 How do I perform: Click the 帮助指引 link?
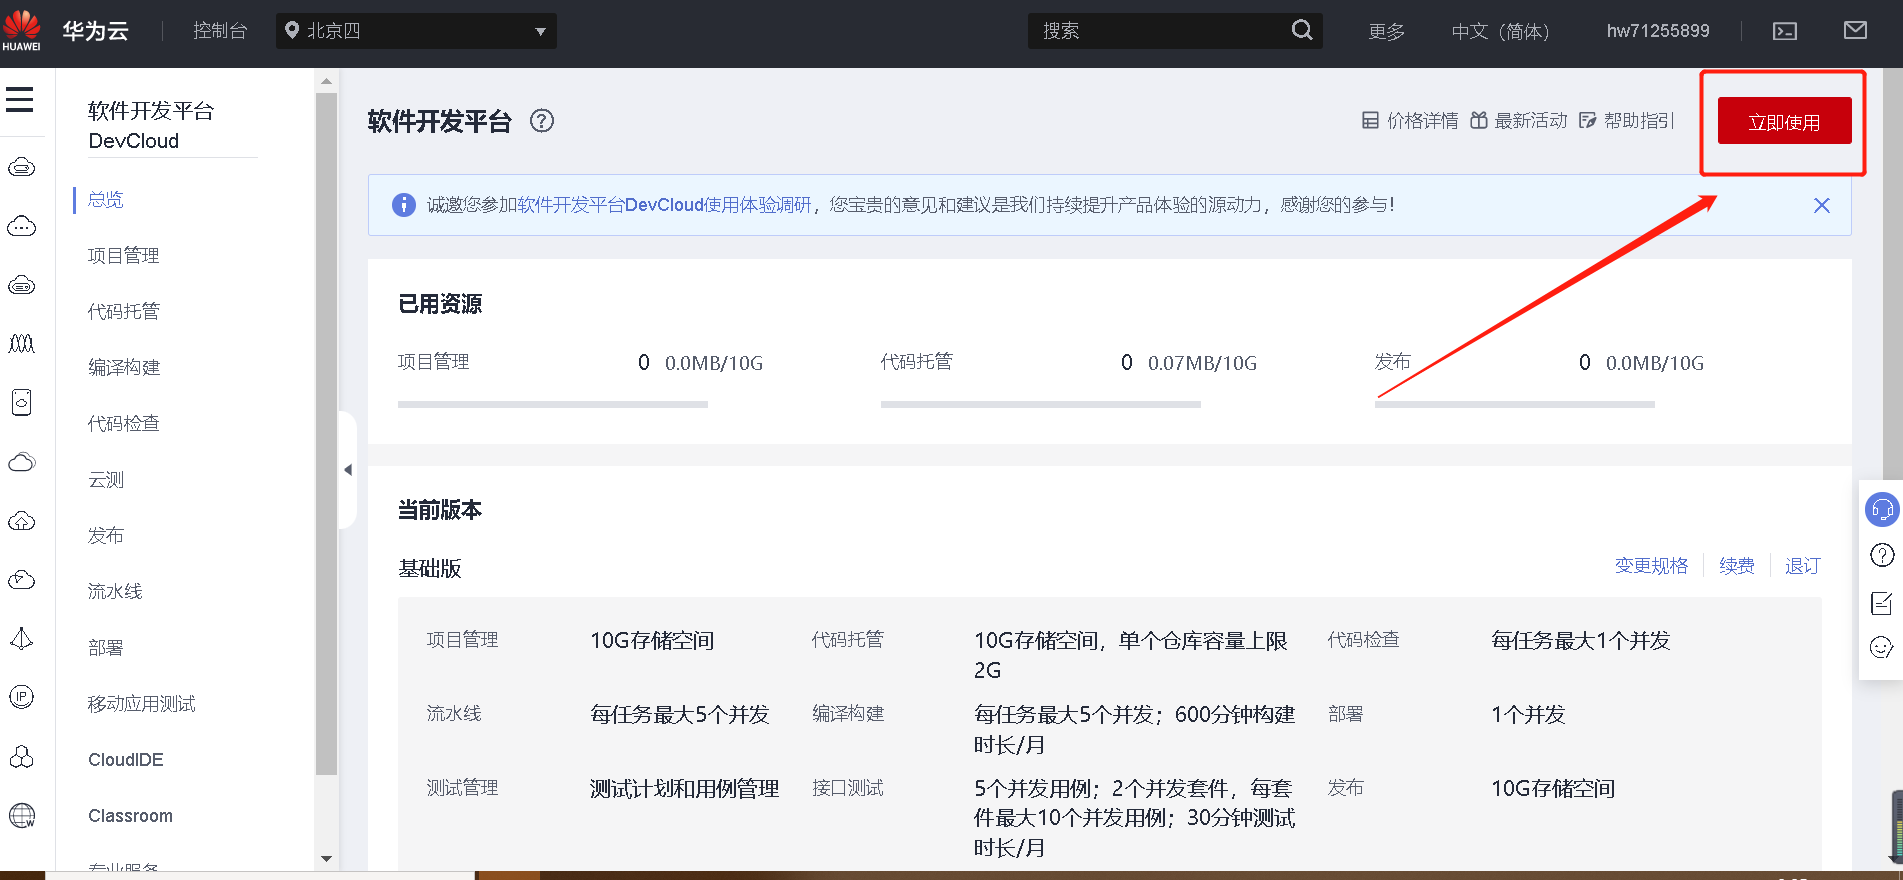click(x=1639, y=121)
